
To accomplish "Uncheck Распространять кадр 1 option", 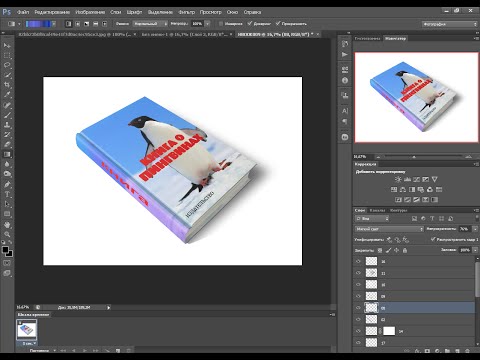I will pos(433,239).
